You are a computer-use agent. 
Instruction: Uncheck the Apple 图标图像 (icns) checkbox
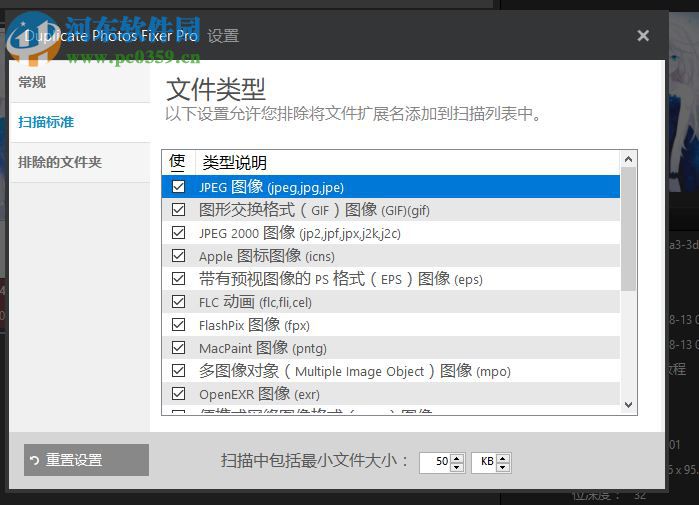coord(178,255)
